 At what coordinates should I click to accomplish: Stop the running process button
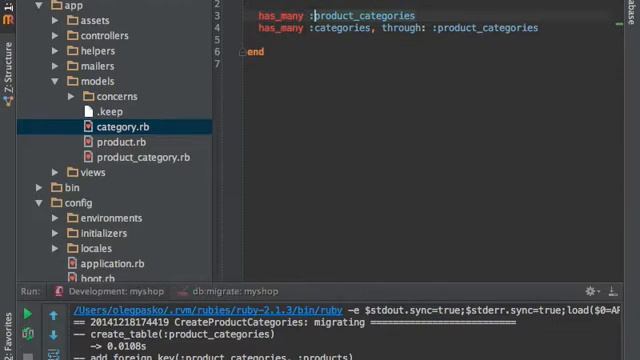28,356
